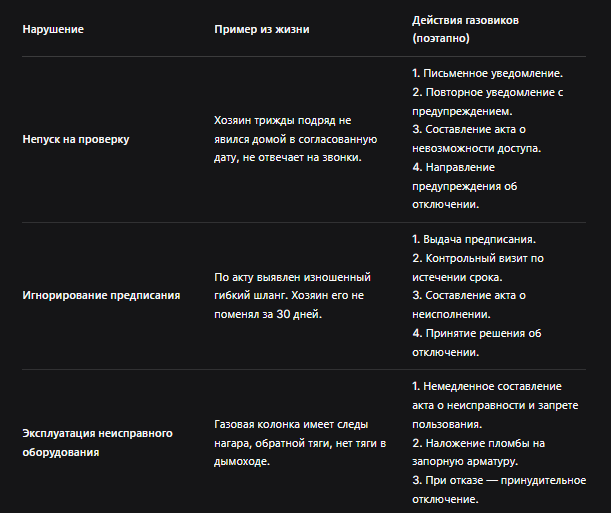Click step '4. Принятие решения об отключении'
The height and width of the screenshot is (513, 611).
pos(477,343)
